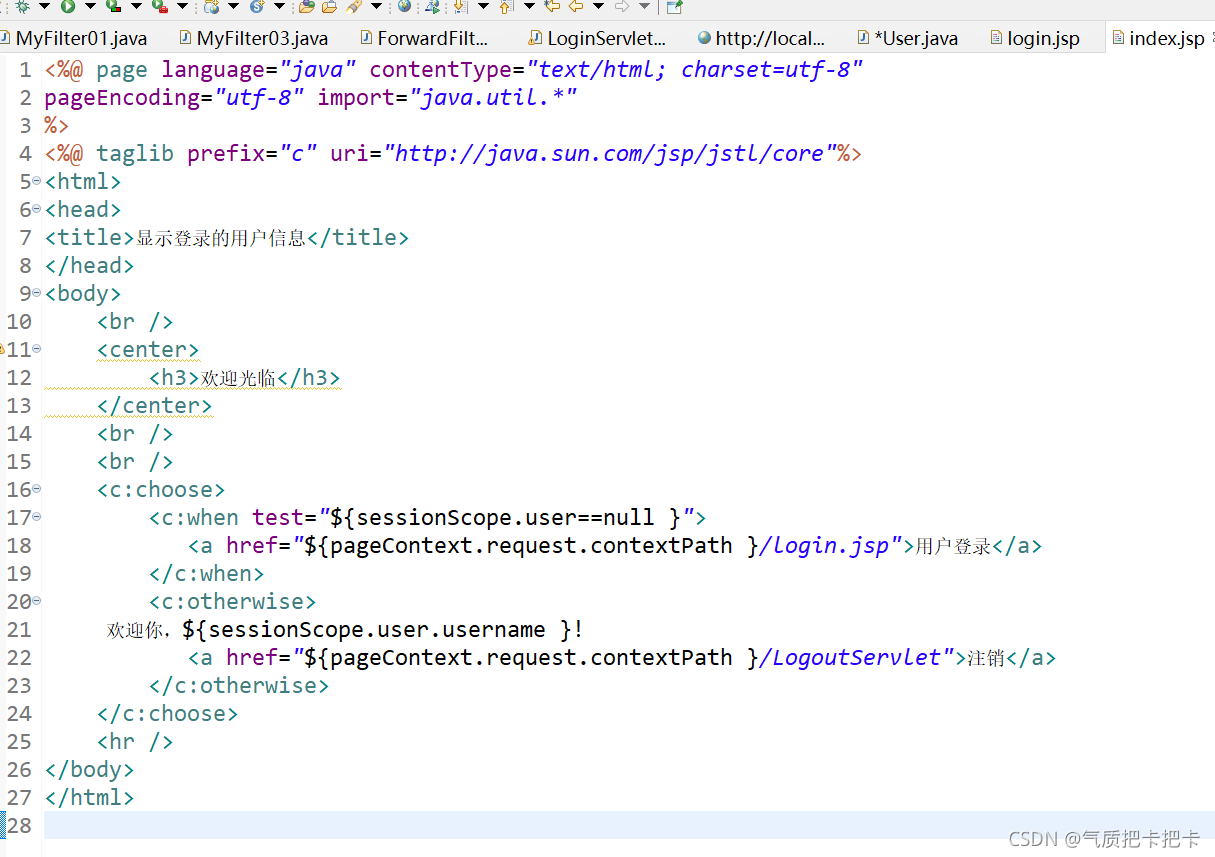Viewport: 1215px width, 857px height.
Task: Click the title text 显示登录的用户信息
Action: coord(221,238)
